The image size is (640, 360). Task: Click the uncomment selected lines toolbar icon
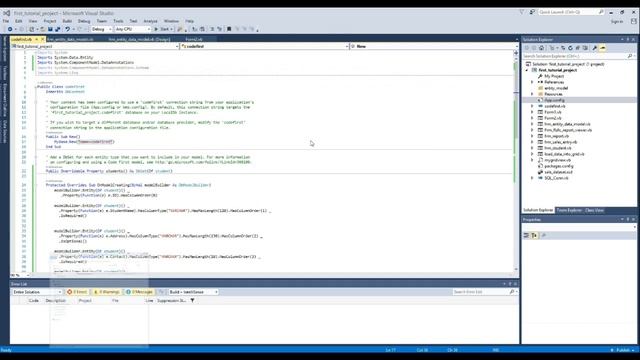click(x=220, y=29)
